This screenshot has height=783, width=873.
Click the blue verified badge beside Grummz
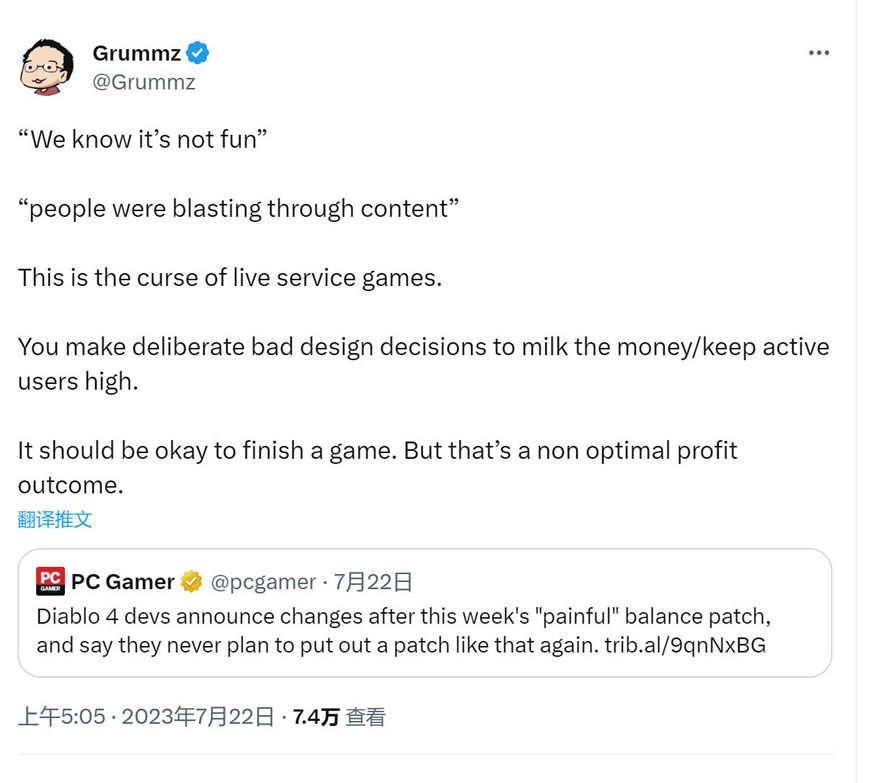[197, 53]
